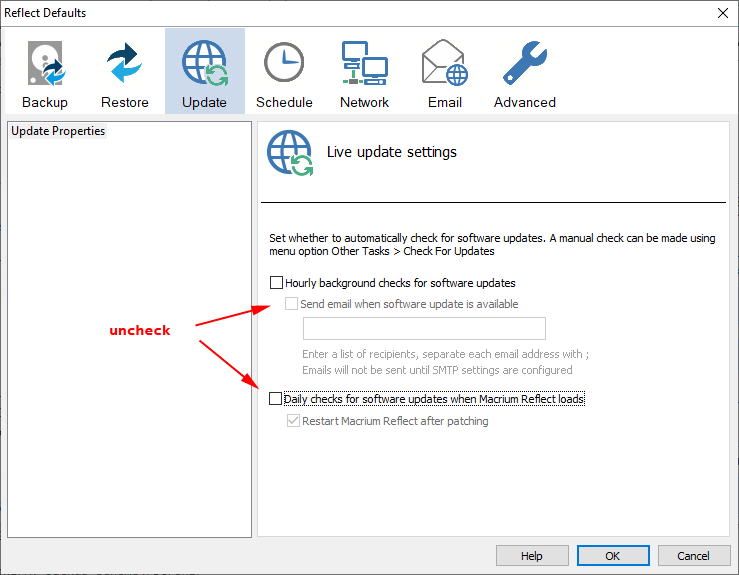739x575 pixels.
Task: Toggle Send email when software update is available
Action: click(291, 304)
